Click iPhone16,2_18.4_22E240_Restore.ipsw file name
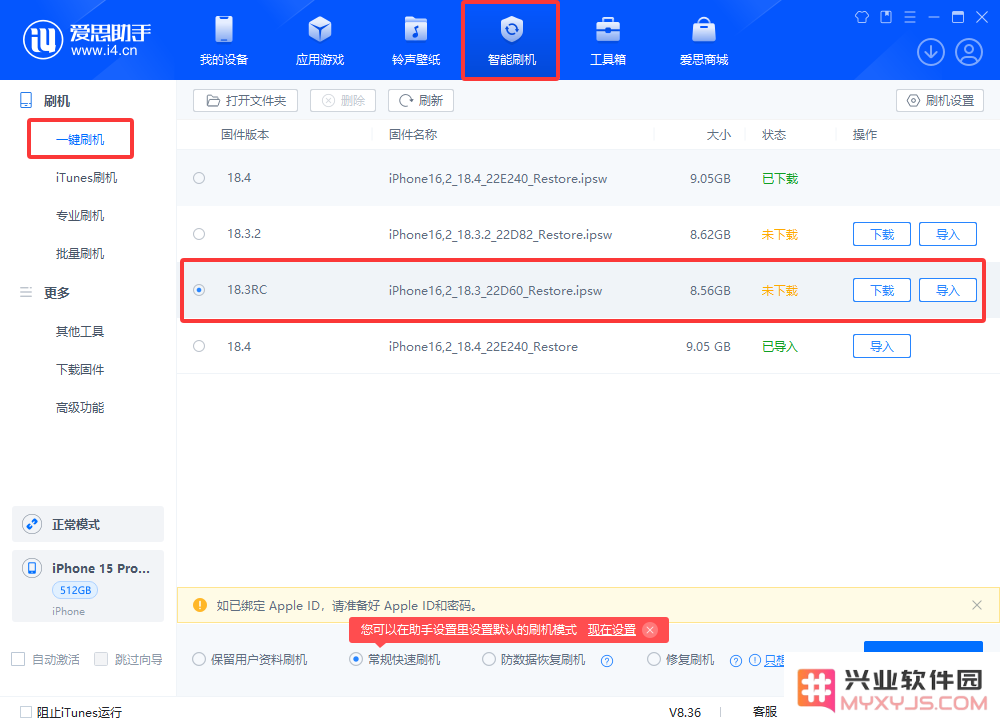 [x=498, y=179]
